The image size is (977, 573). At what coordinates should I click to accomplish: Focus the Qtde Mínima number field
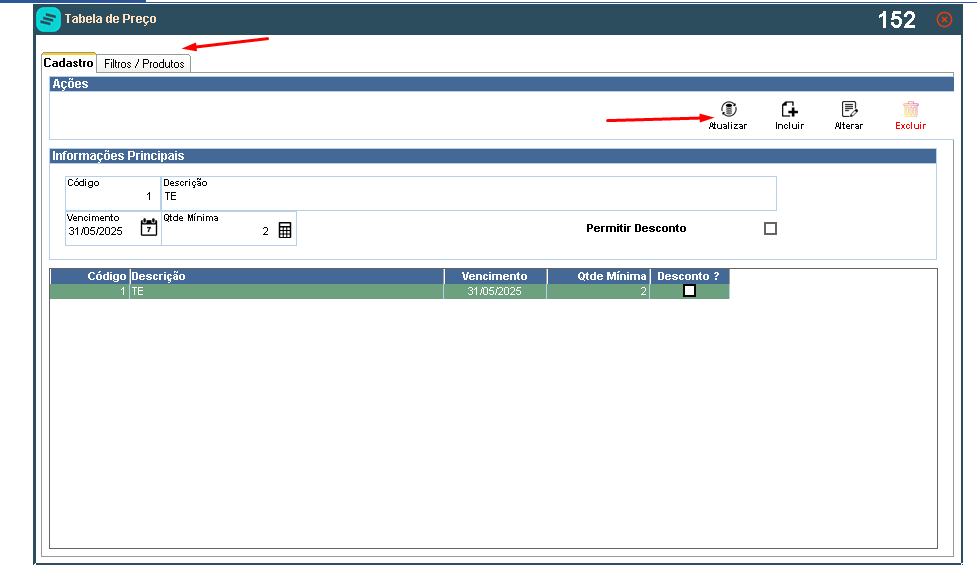219,229
